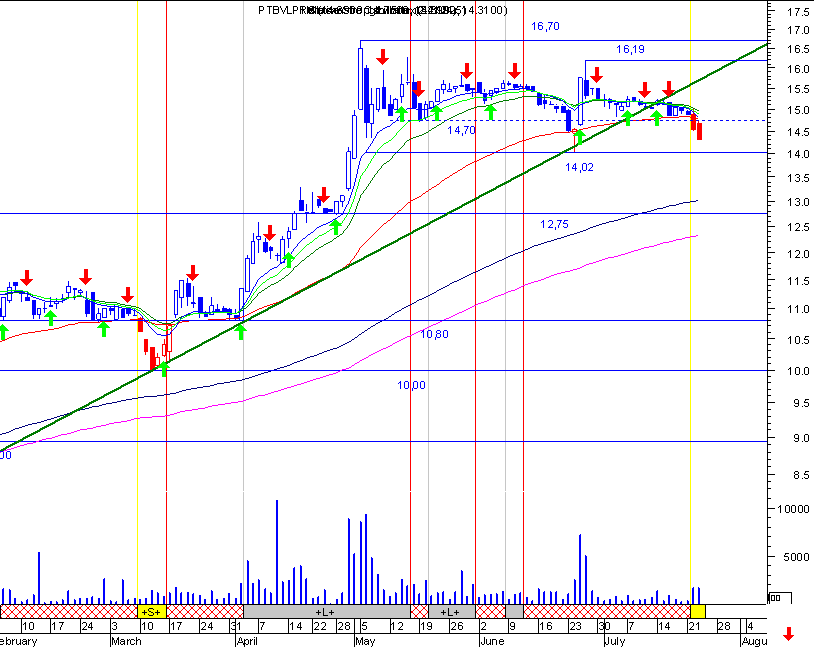
Task: Click the 15.5 price axis value
Action: 798,89
